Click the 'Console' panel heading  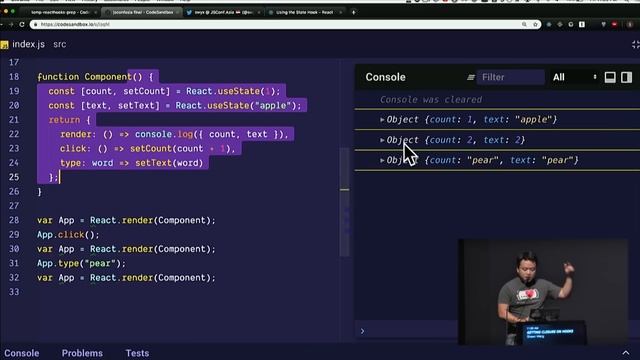tap(385, 77)
